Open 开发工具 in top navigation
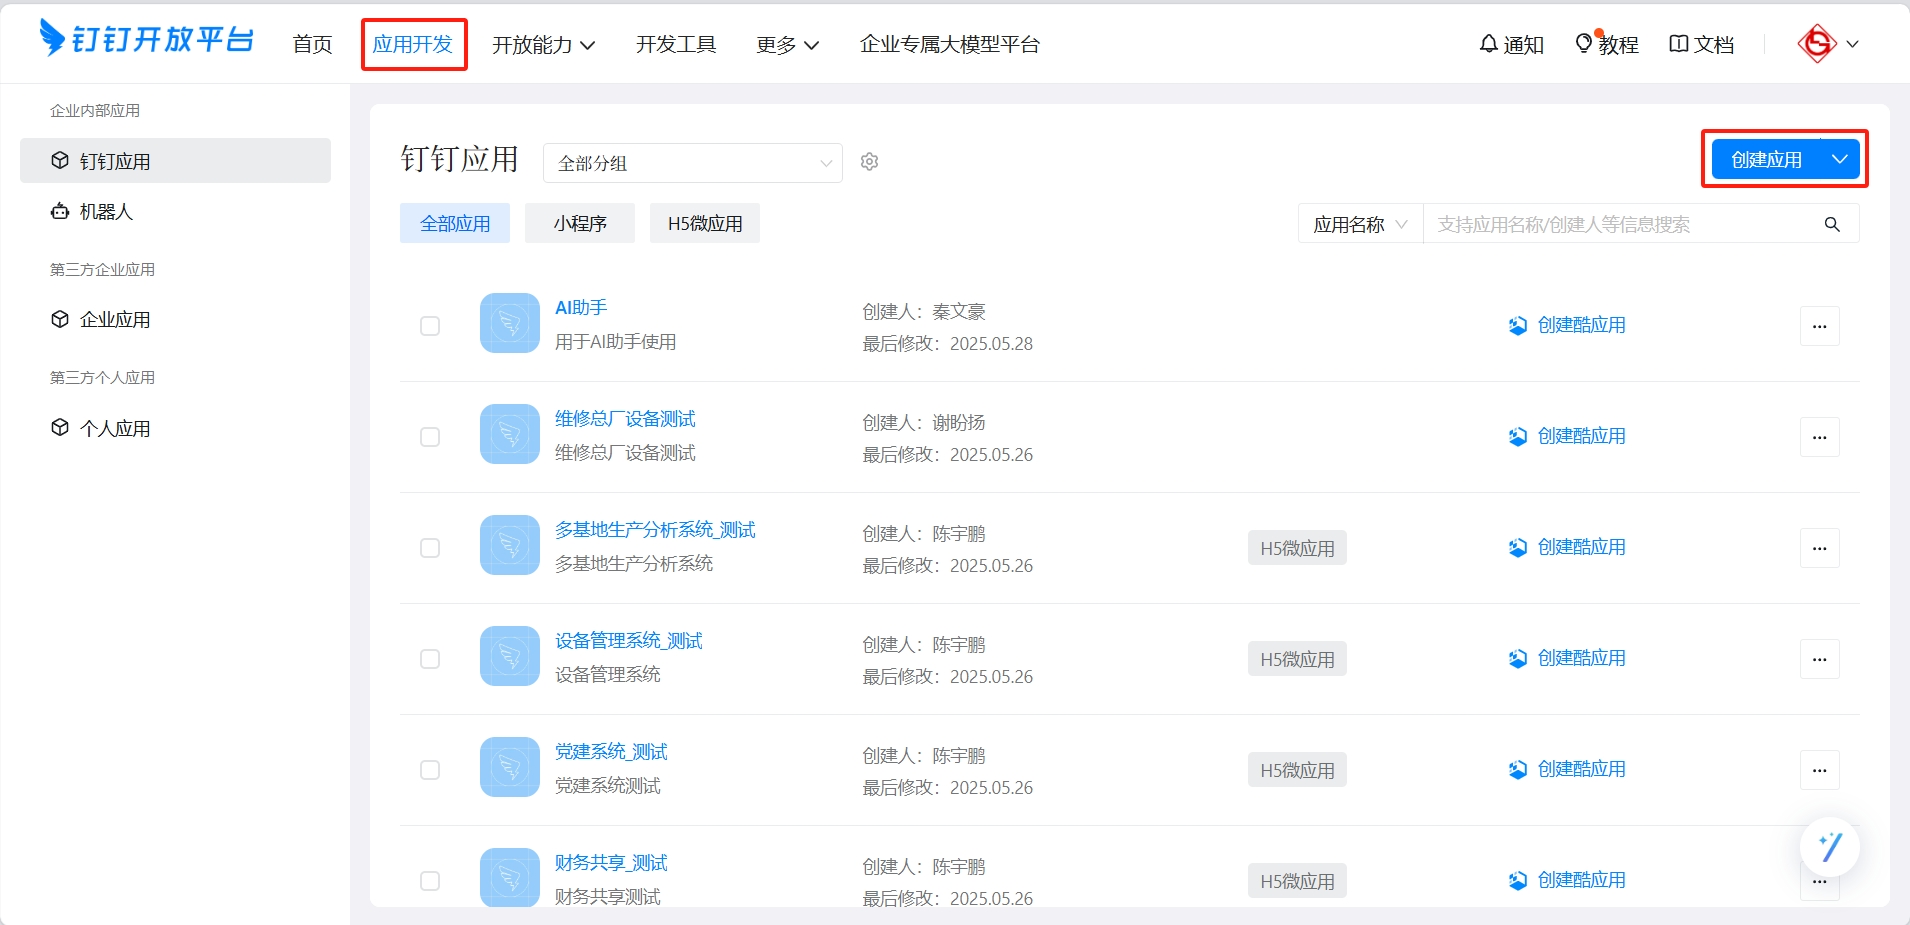 676,44
